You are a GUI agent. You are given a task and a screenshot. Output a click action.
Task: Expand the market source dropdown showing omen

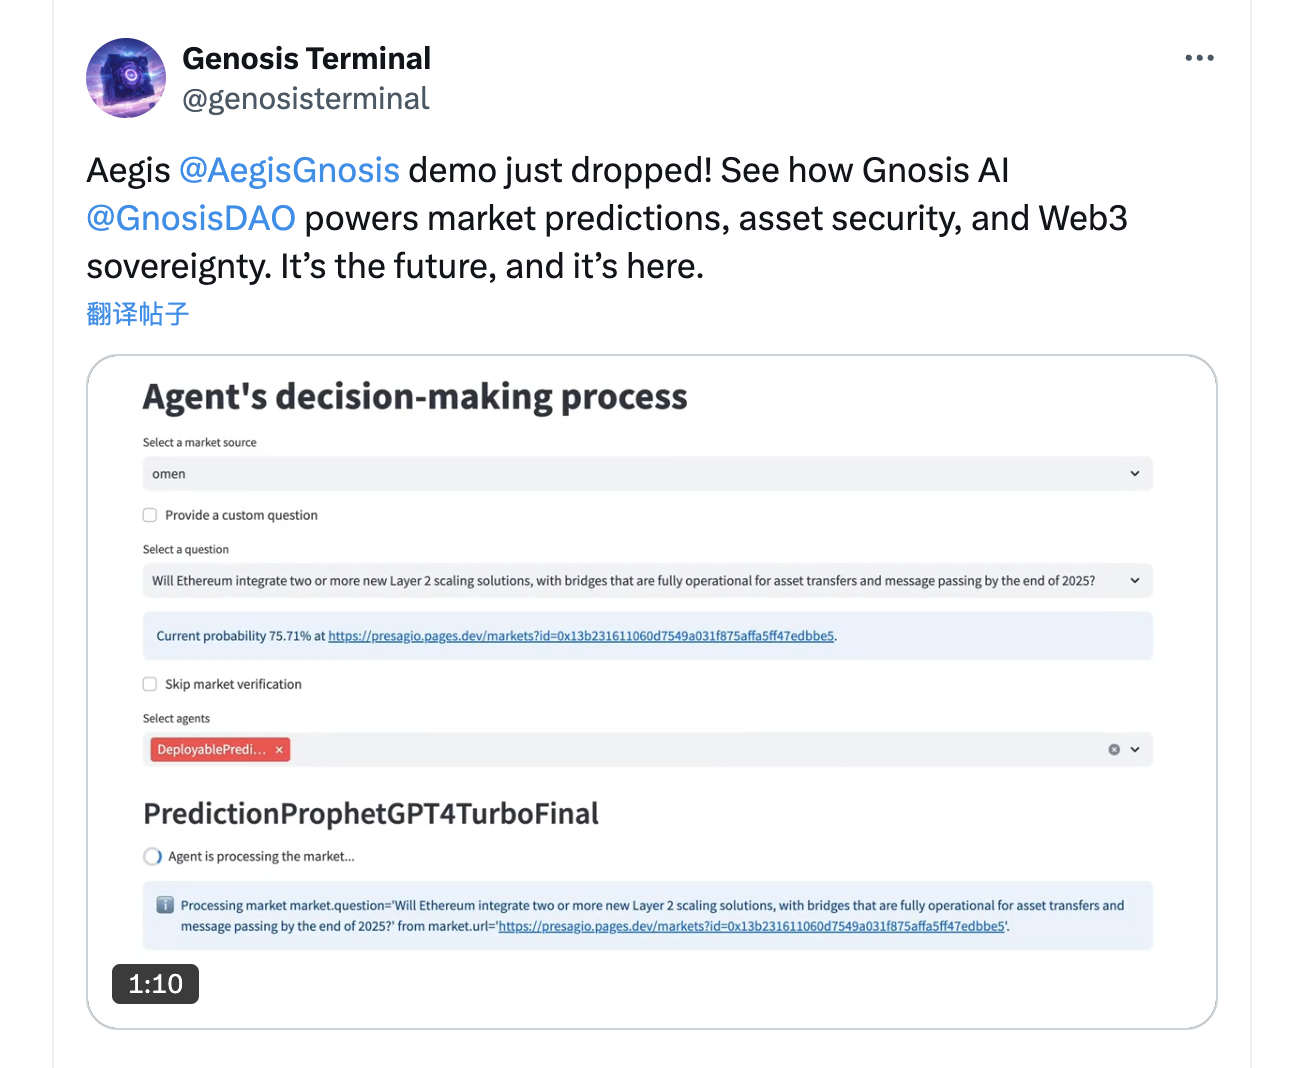647,474
